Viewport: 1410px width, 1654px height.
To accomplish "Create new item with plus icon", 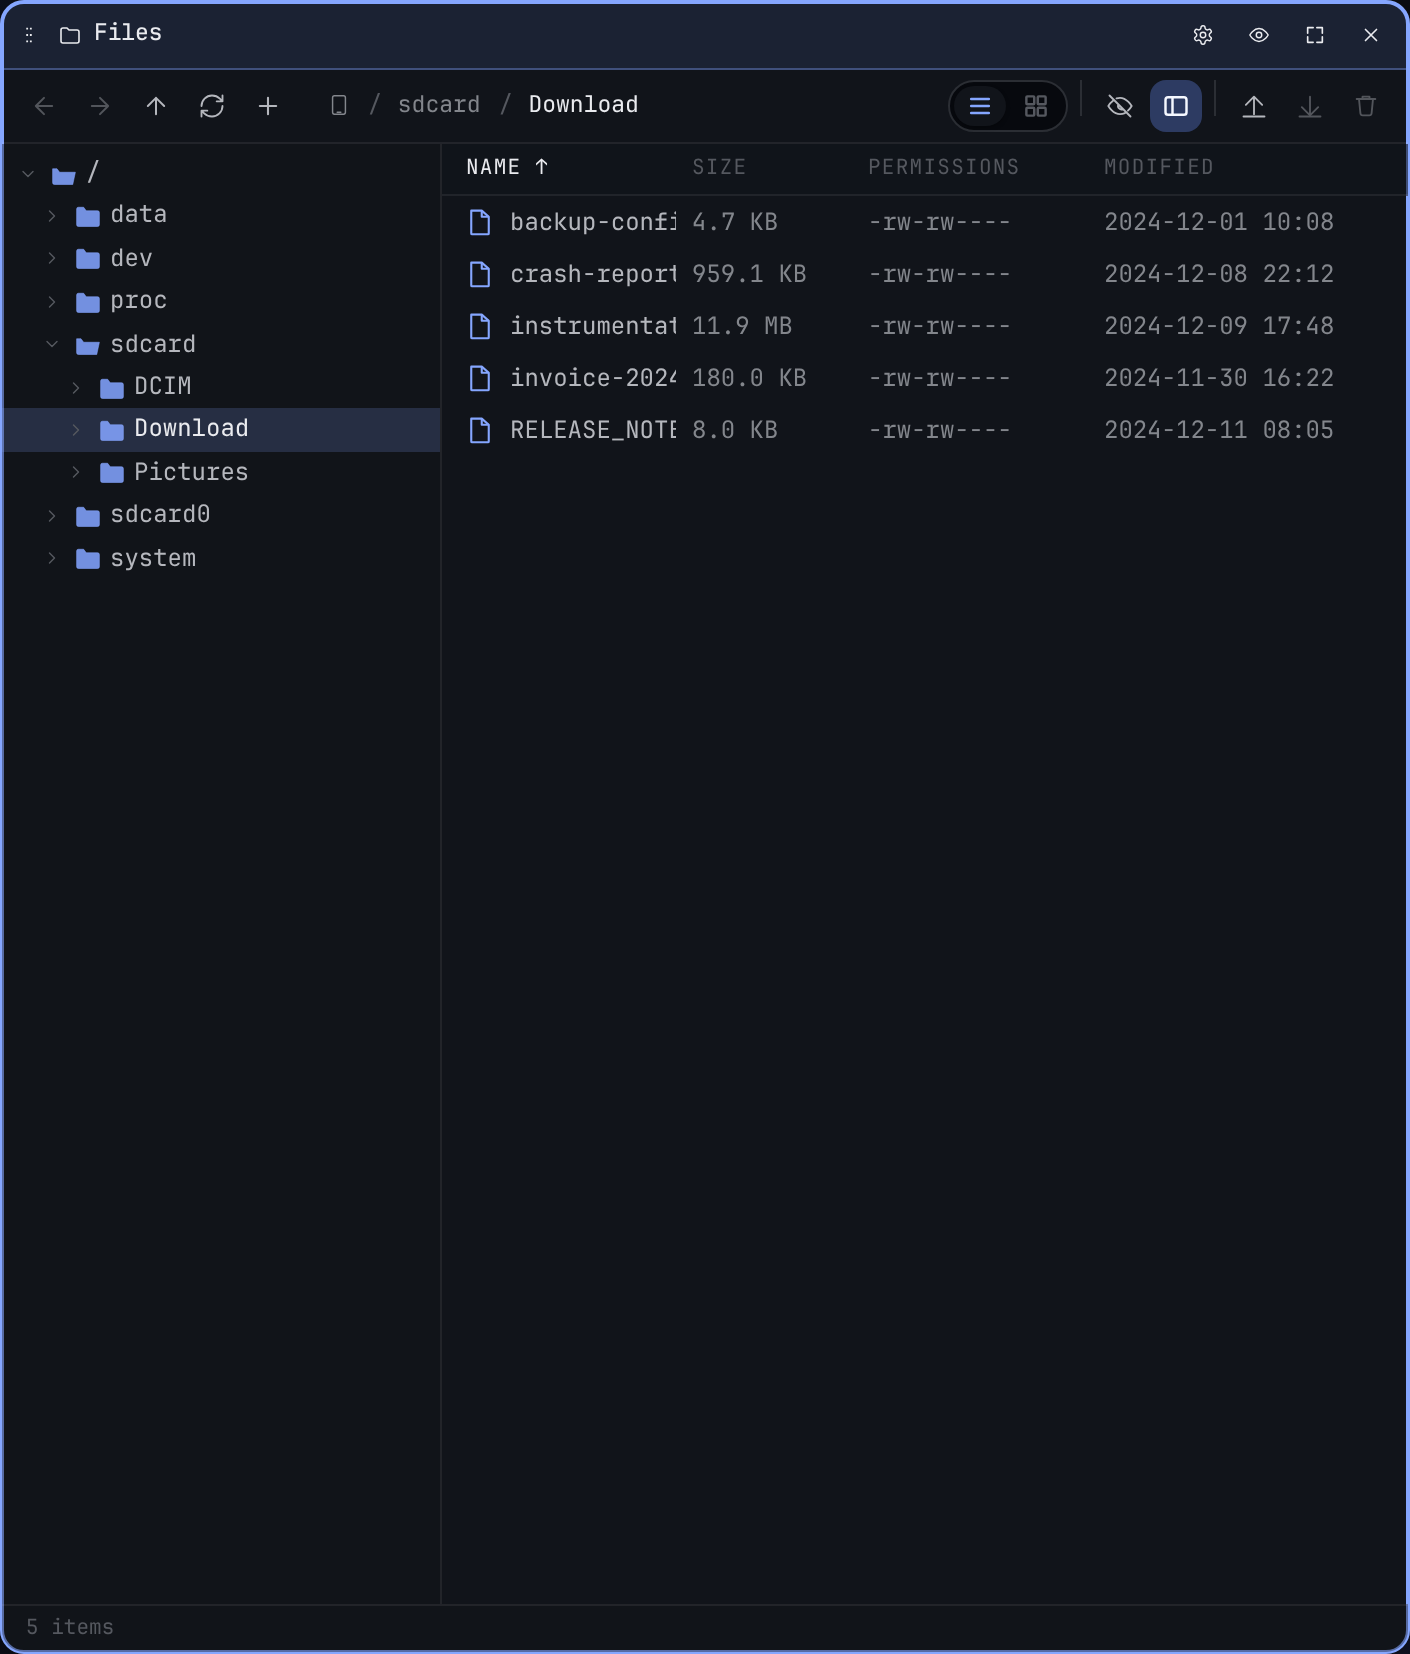I will 268,106.
